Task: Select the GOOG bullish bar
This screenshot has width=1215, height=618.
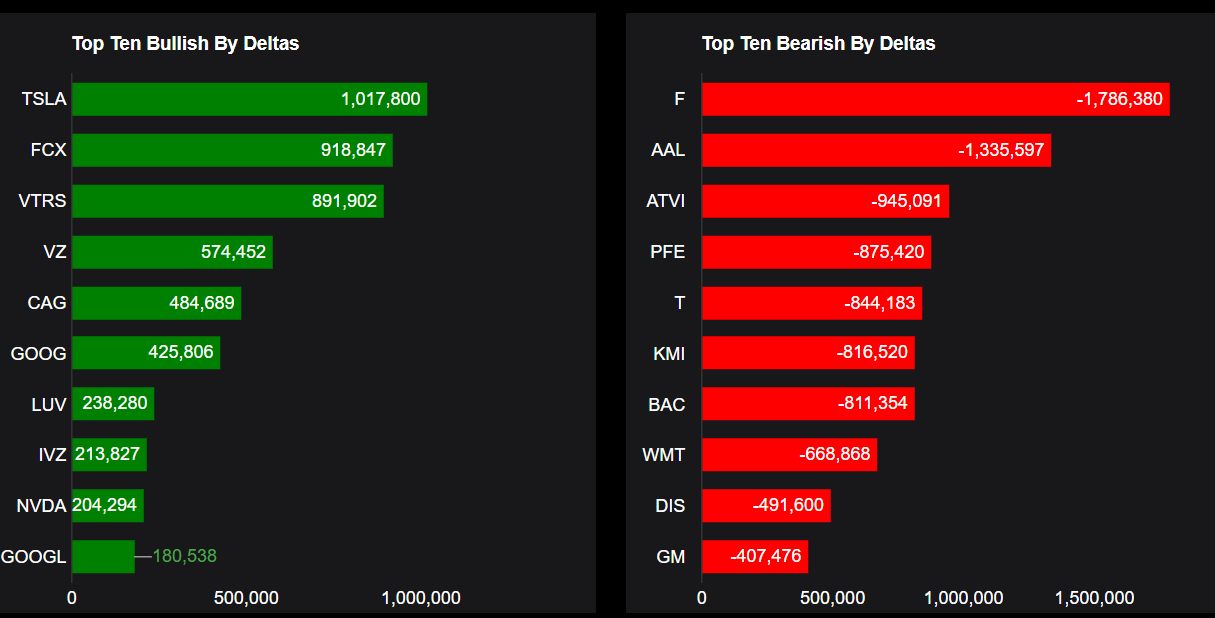Action: tap(146, 353)
